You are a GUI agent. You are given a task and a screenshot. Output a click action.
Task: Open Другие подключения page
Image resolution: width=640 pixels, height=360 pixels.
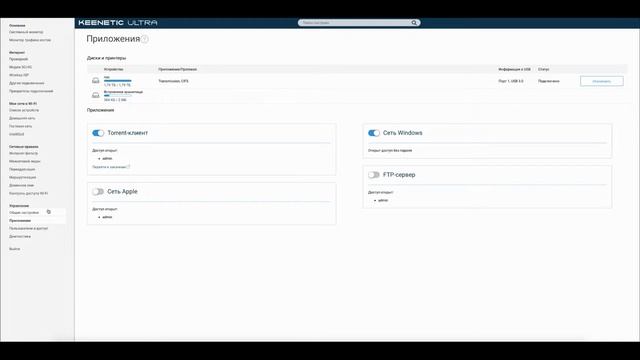click(x=27, y=83)
